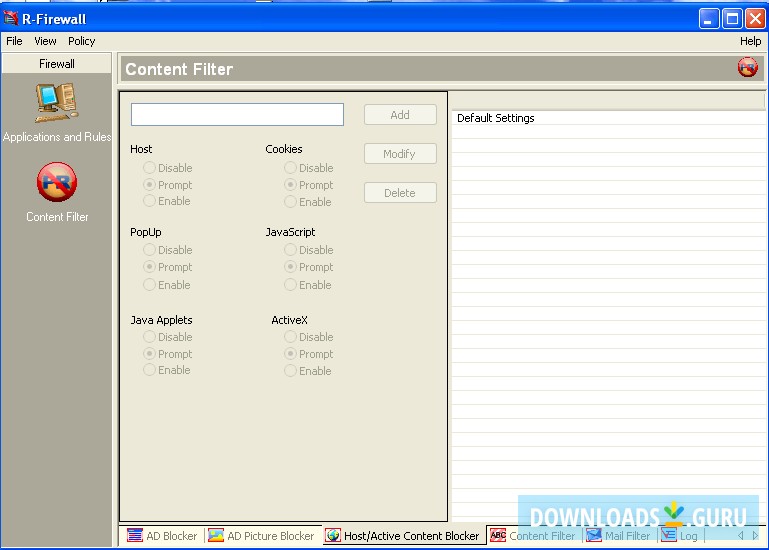Select JavaScript Enable radio button
Screen dimensions: 769x550
point(290,285)
